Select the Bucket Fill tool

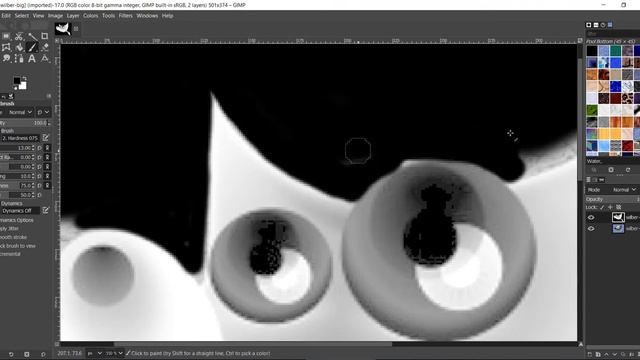click(x=19, y=47)
